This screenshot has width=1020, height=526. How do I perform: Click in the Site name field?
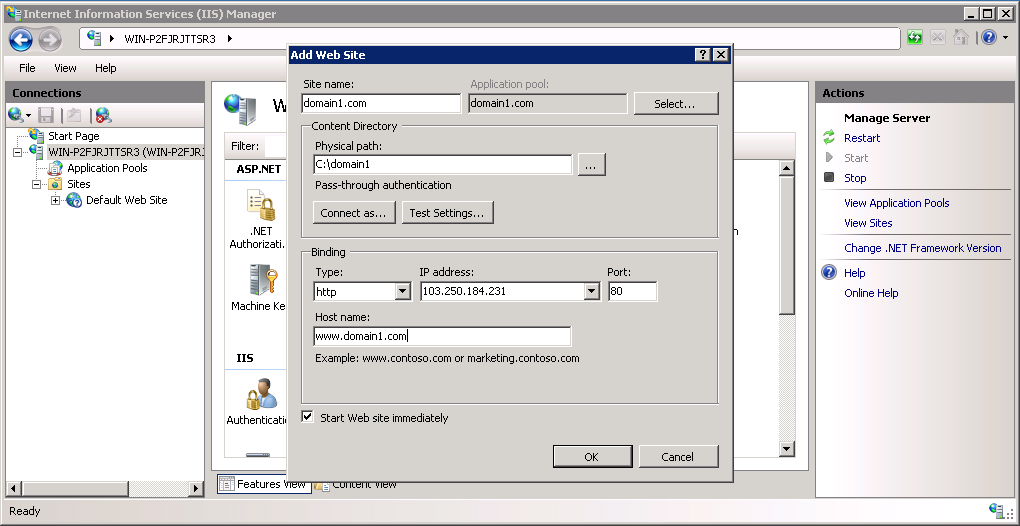(x=381, y=103)
